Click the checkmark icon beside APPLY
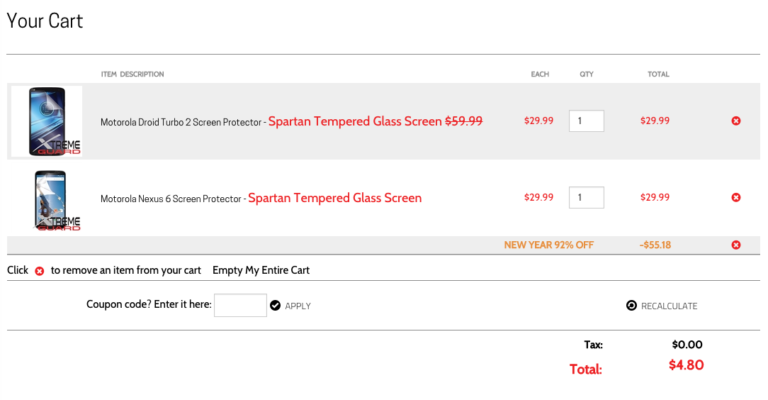The image size is (768, 400). (x=275, y=305)
